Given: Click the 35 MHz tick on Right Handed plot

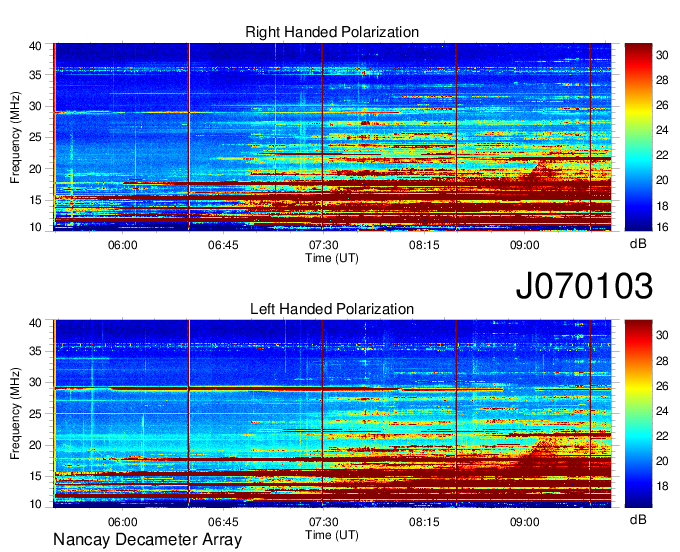Looking at the screenshot, I should (x=35, y=75).
